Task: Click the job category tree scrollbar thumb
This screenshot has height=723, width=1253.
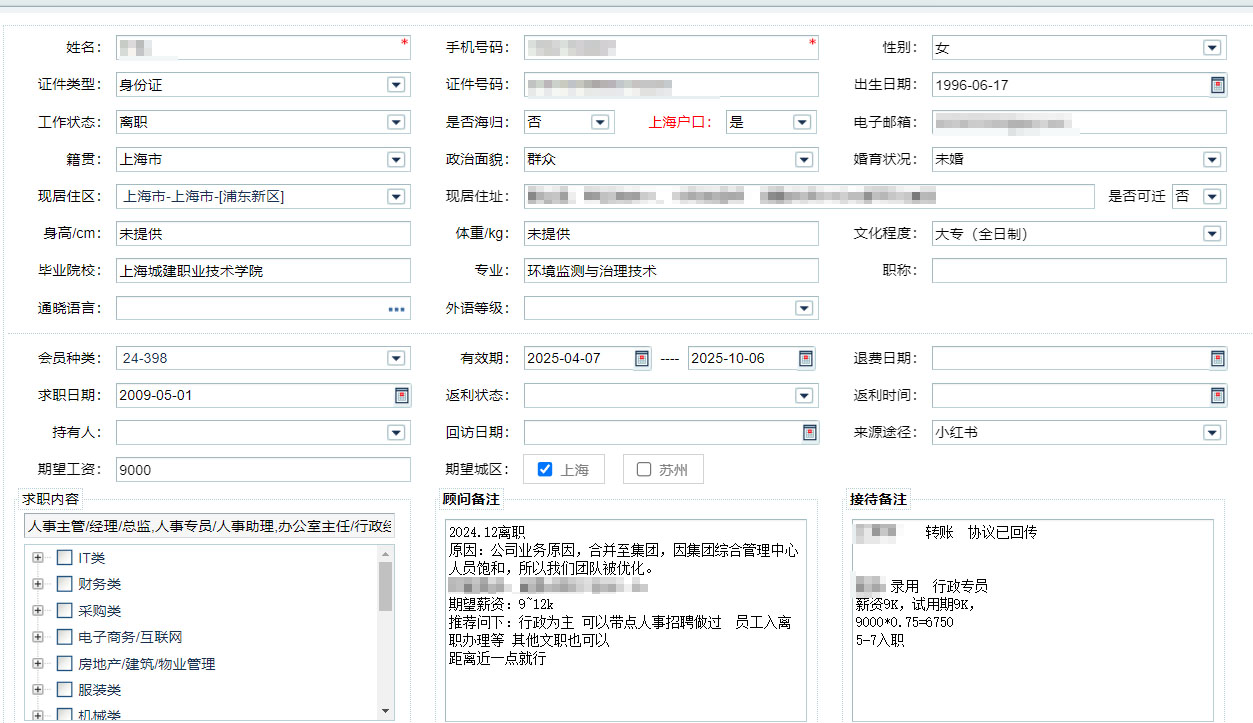Action: (386, 587)
